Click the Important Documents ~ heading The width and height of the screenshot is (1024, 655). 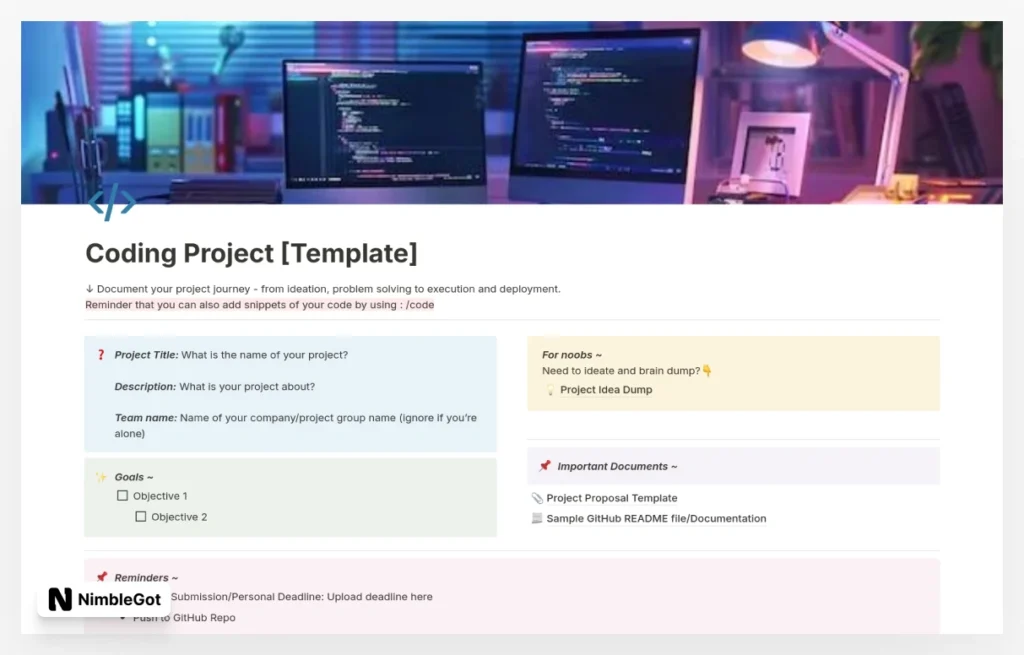tap(617, 466)
